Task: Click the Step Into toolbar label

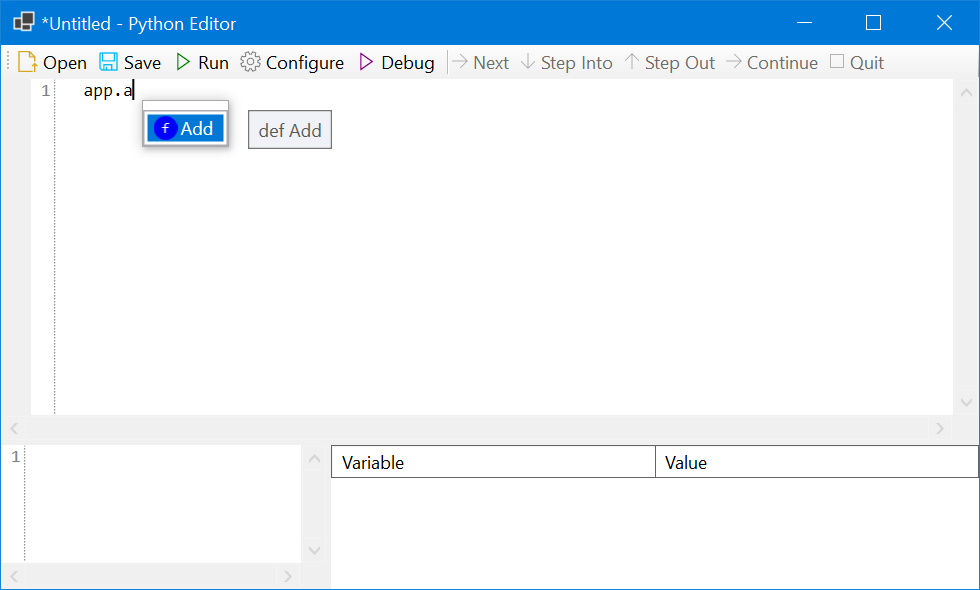Action: [x=576, y=63]
